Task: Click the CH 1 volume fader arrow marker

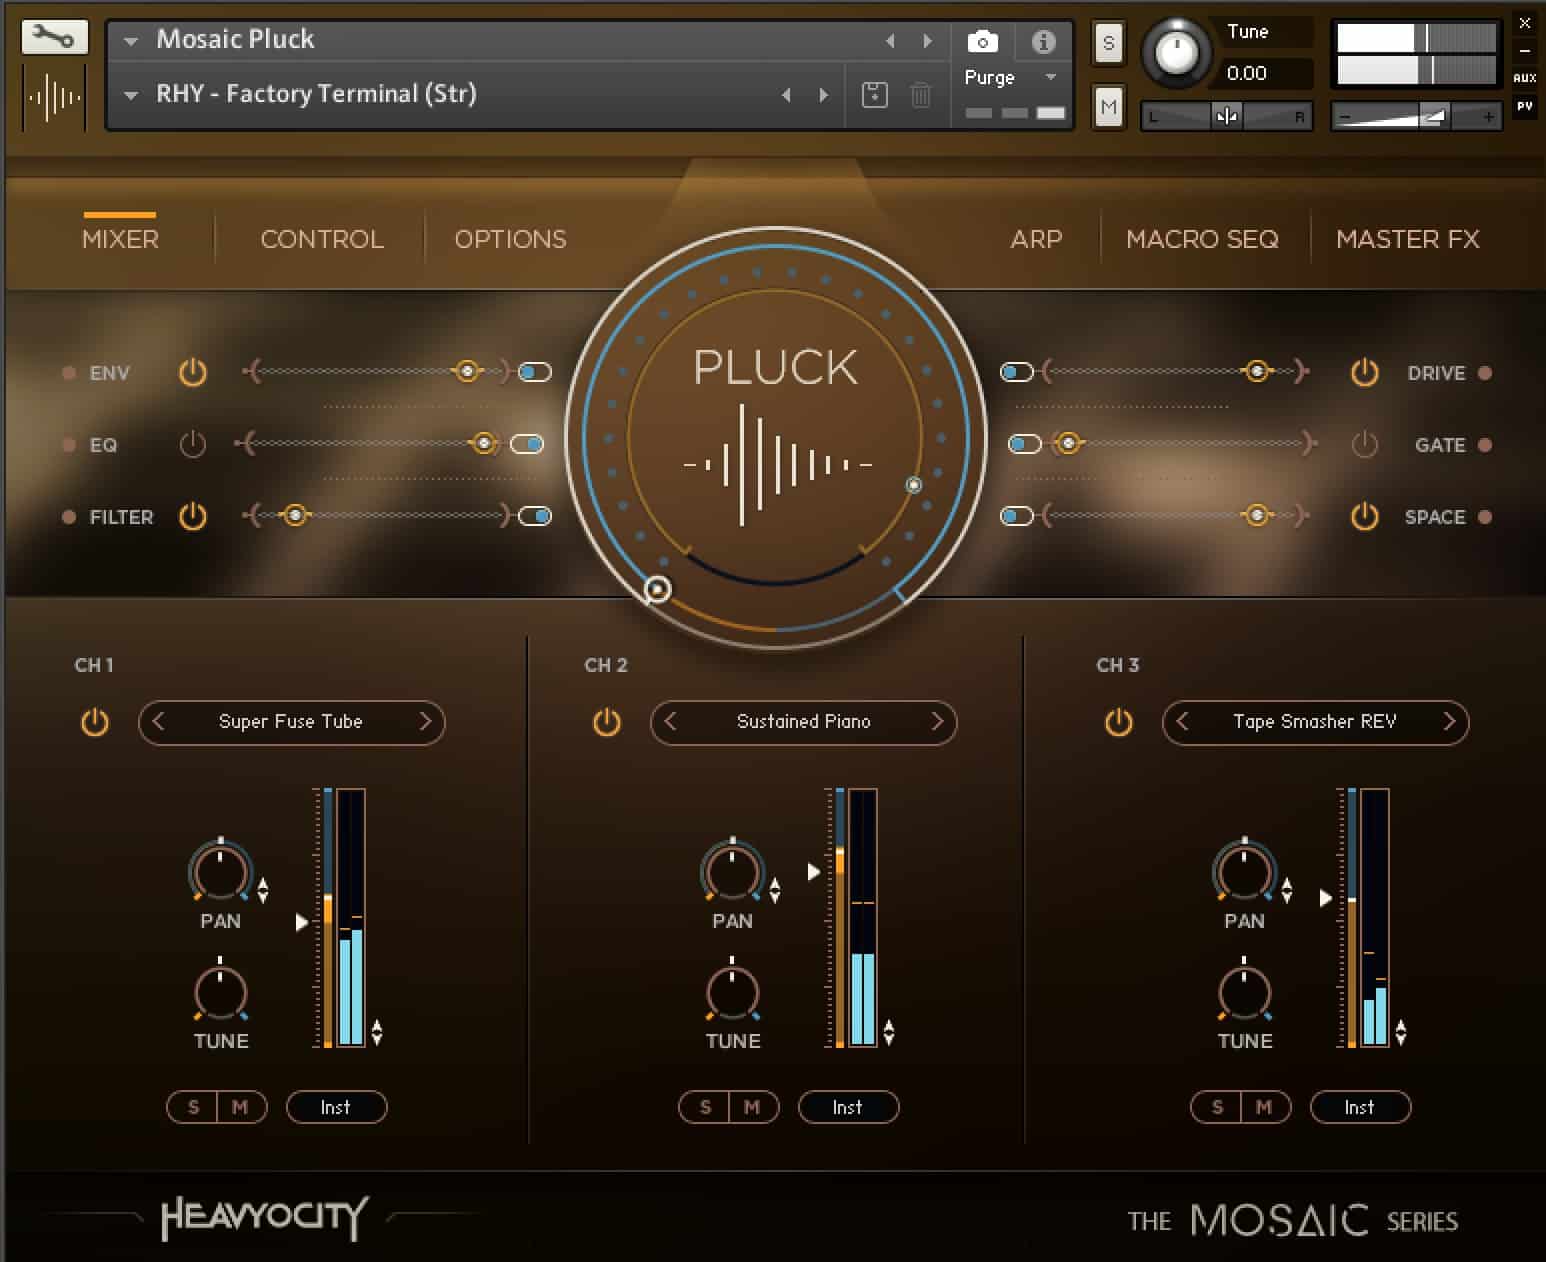Action: coord(302,922)
